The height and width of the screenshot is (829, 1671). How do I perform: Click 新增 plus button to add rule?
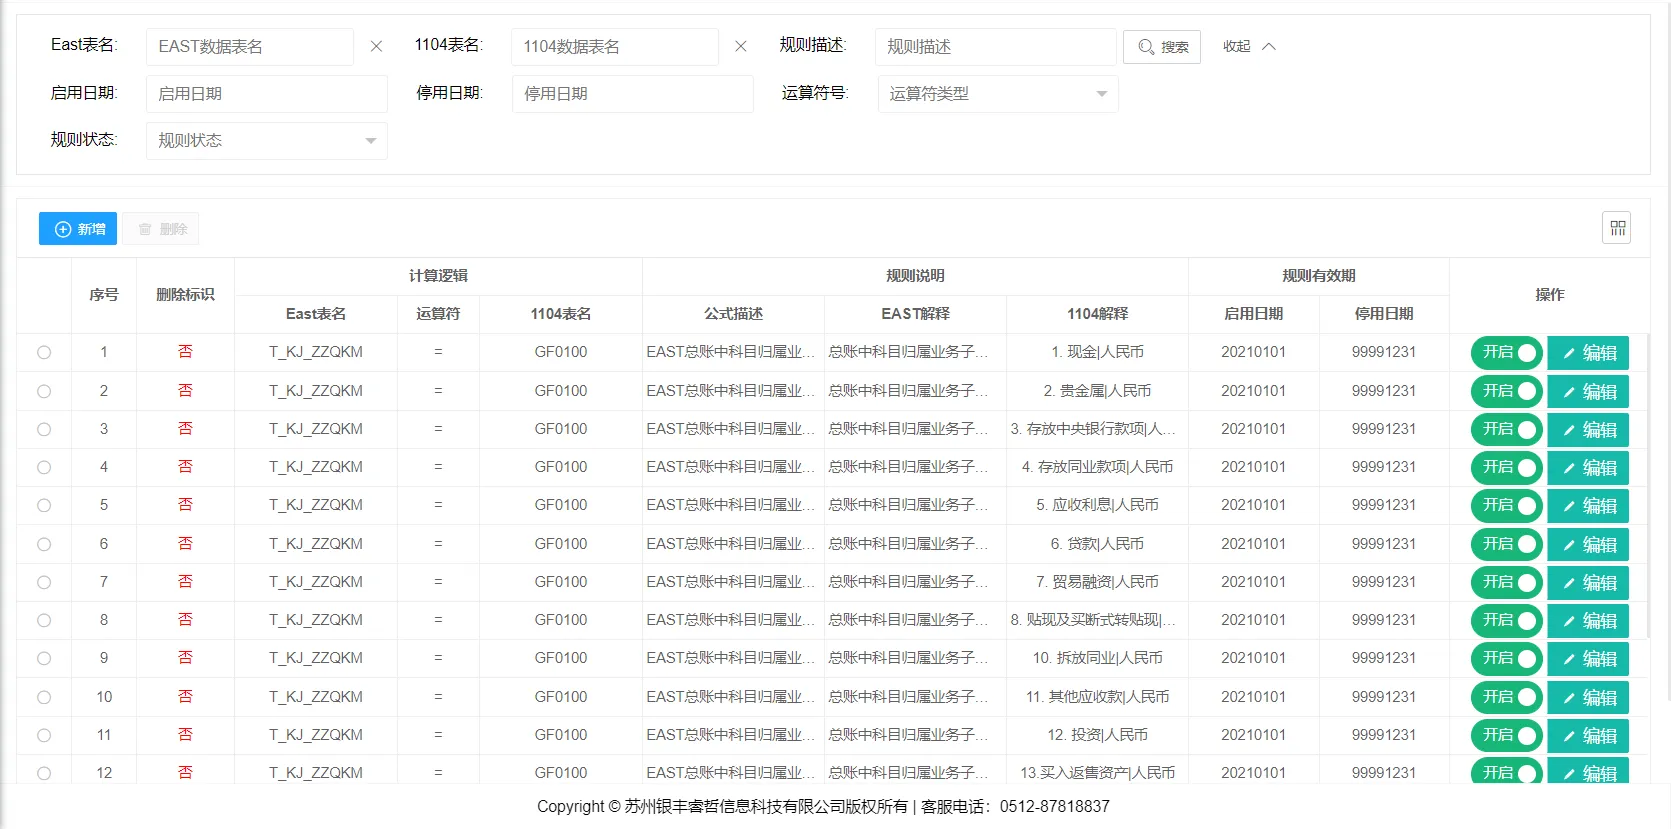point(78,229)
